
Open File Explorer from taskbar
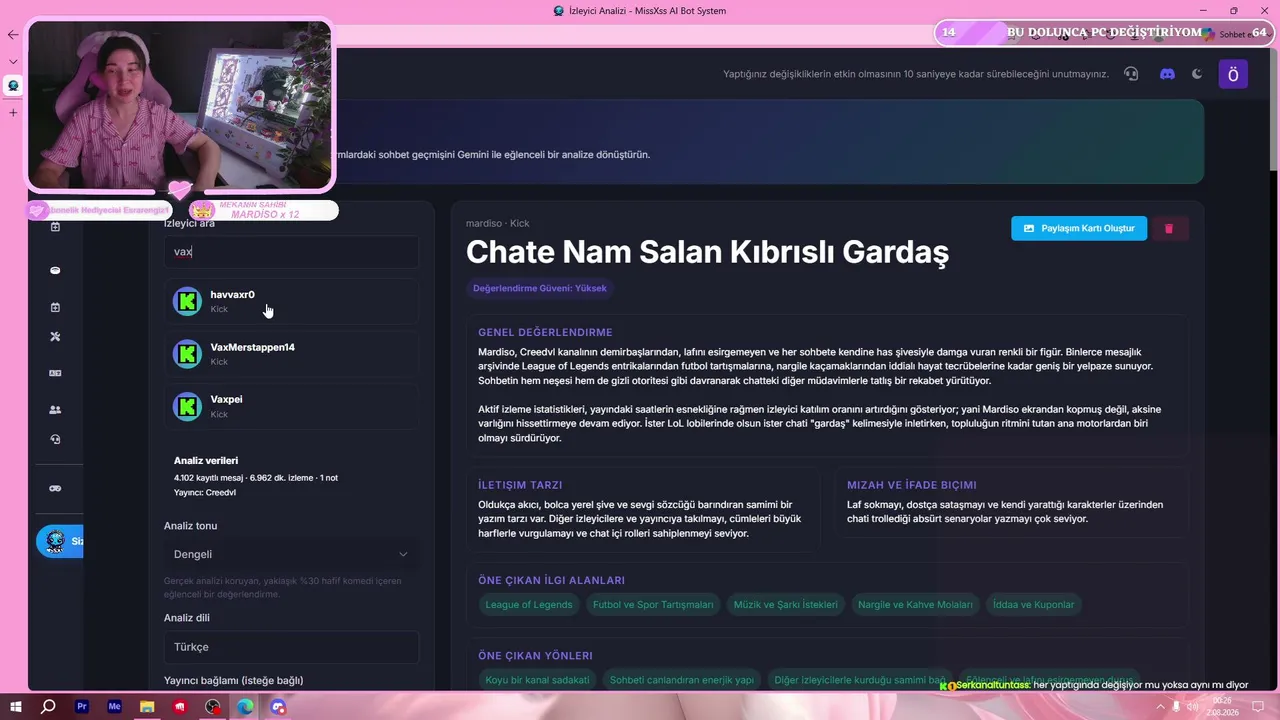coord(147,707)
